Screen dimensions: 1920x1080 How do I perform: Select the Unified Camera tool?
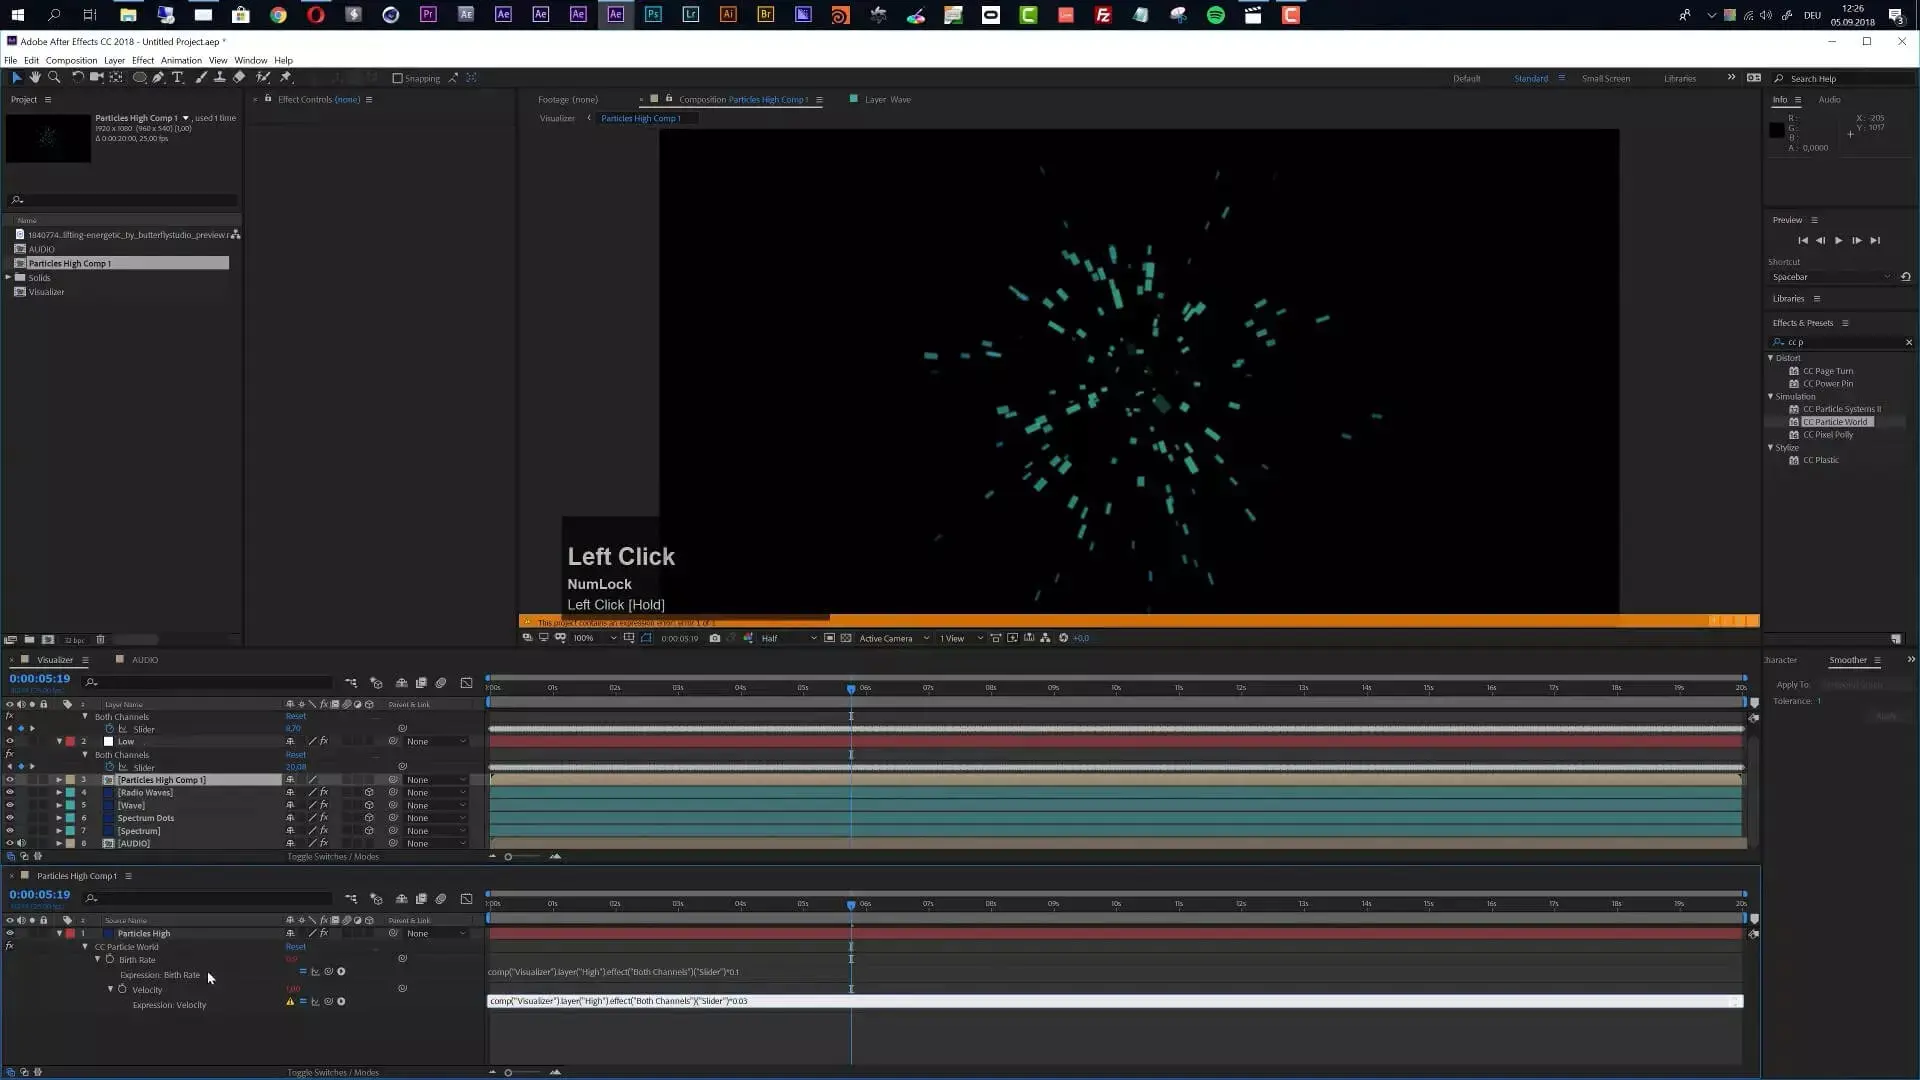coord(96,77)
